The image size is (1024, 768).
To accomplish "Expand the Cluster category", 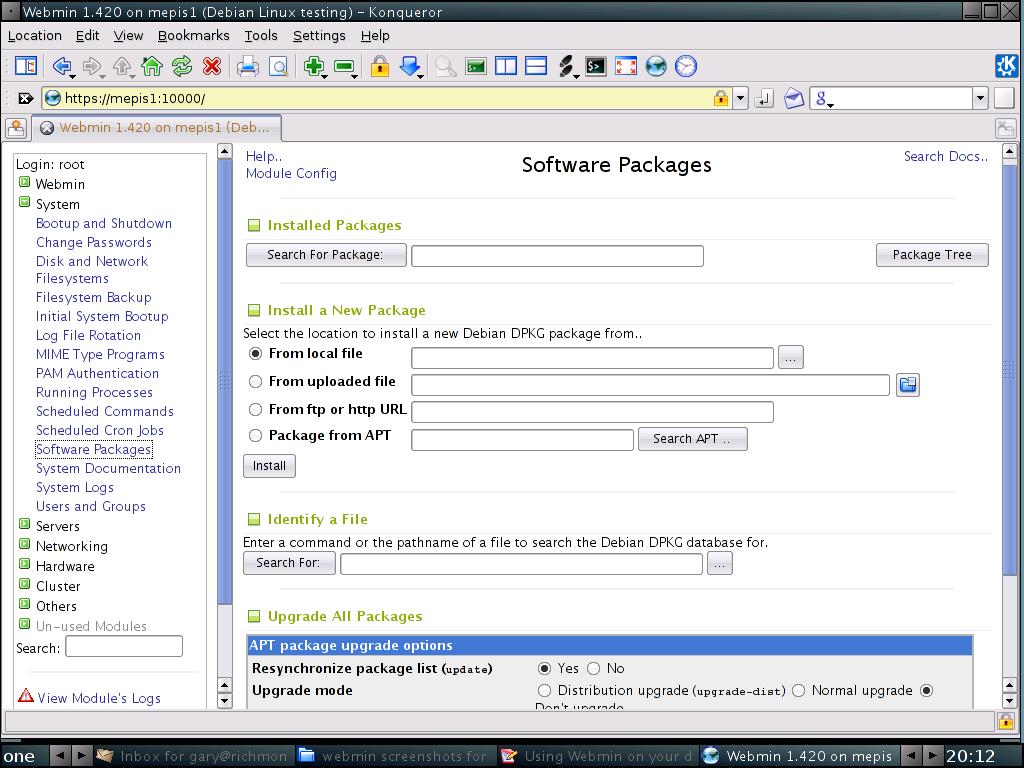I will pyautogui.click(x=25, y=584).
